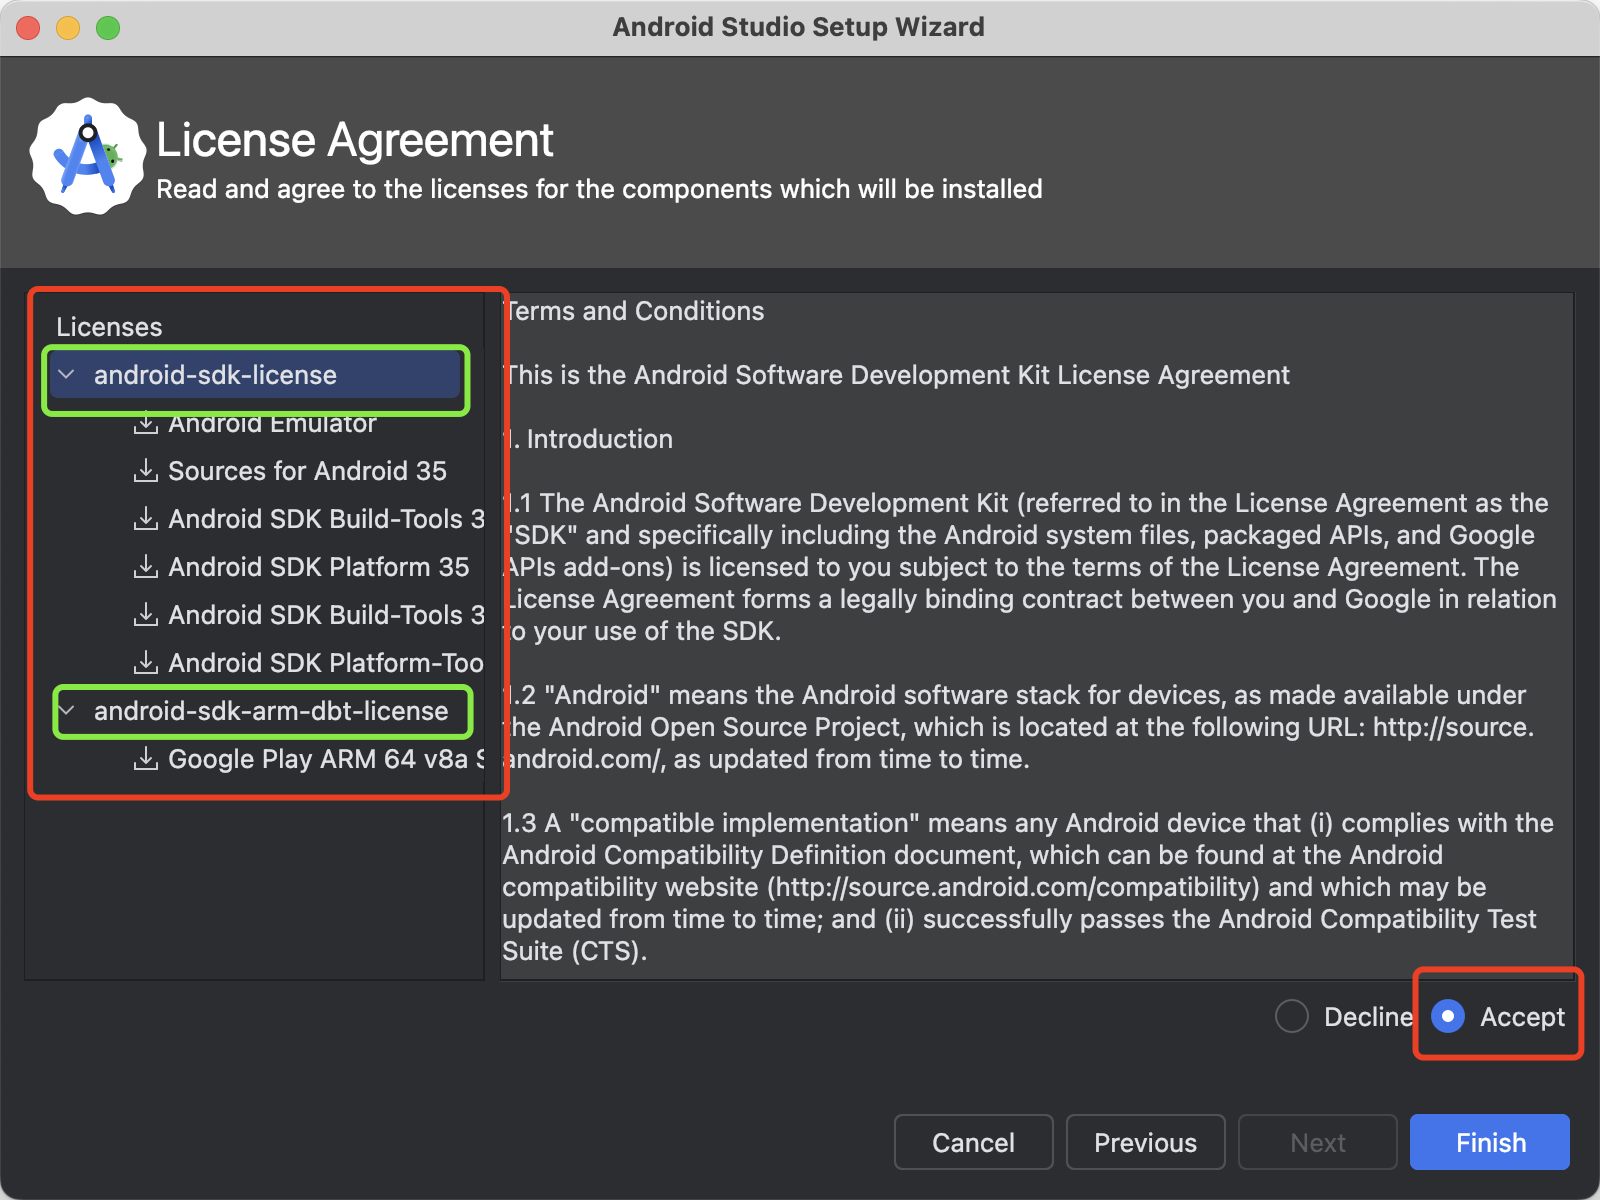This screenshot has width=1600, height=1200.
Task: Select the Android Emulator tree row
Action: (272, 423)
